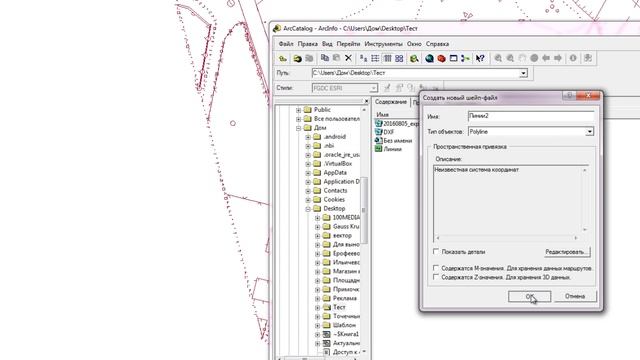This screenshot has height=360, width=640.
Task: Expand the AppData folder node
Action: point(308,173)
